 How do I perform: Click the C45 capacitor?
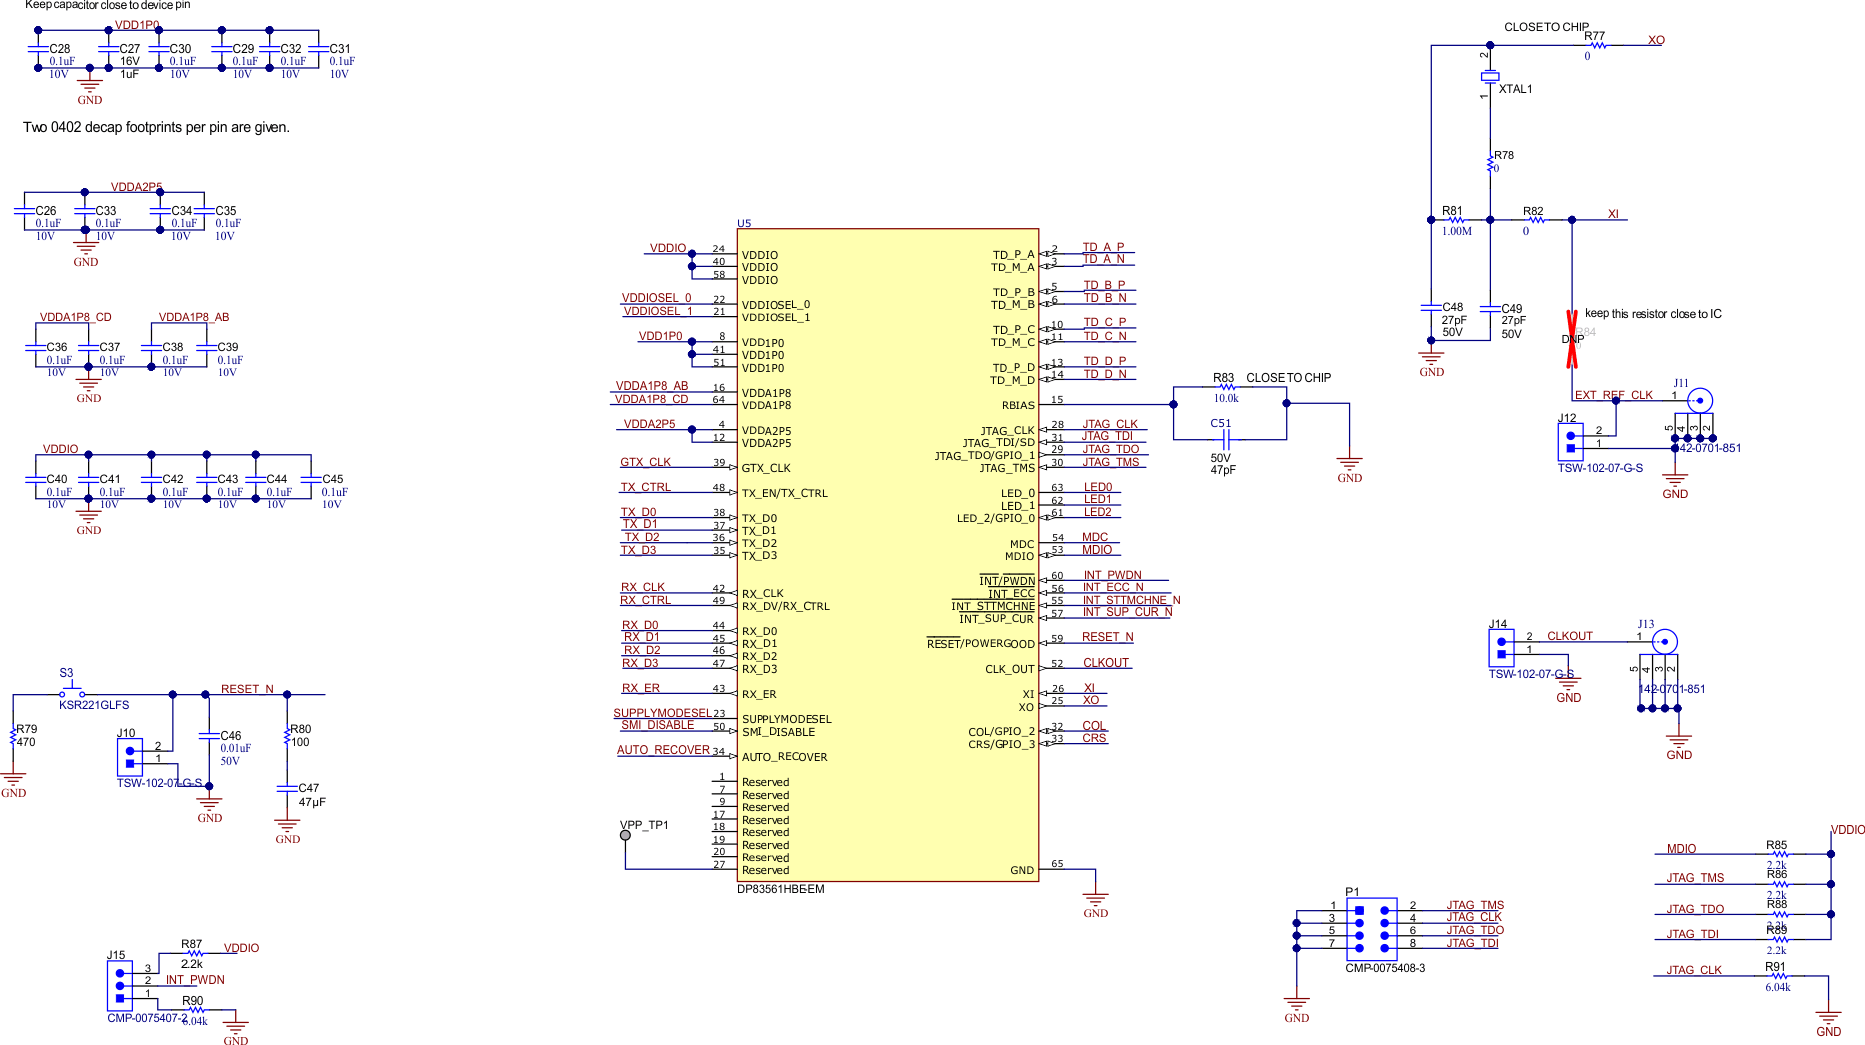pyautogui.click(x=311, y=479)
